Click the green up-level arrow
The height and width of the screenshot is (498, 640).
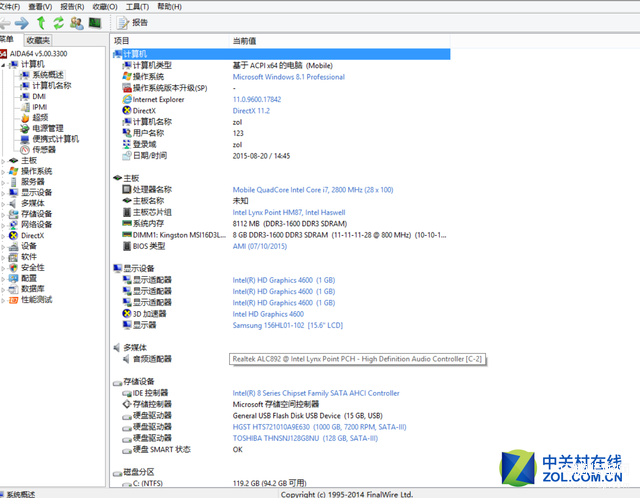pos(41,23)
